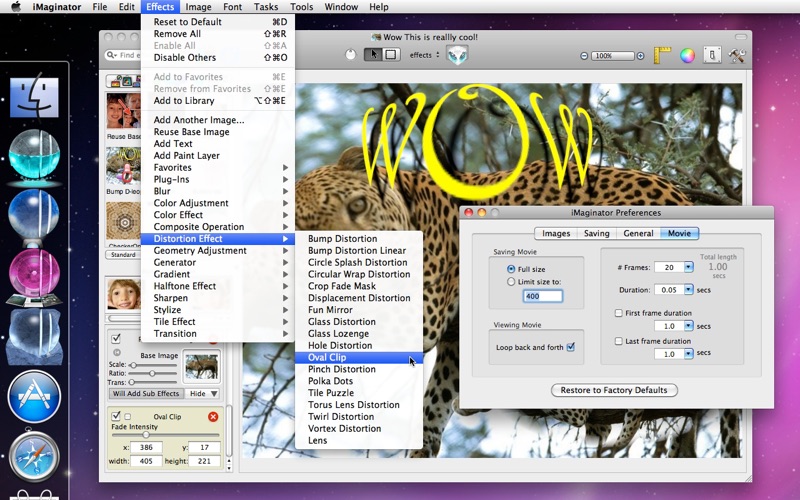Expand the Generator submenu

[218, 262]
